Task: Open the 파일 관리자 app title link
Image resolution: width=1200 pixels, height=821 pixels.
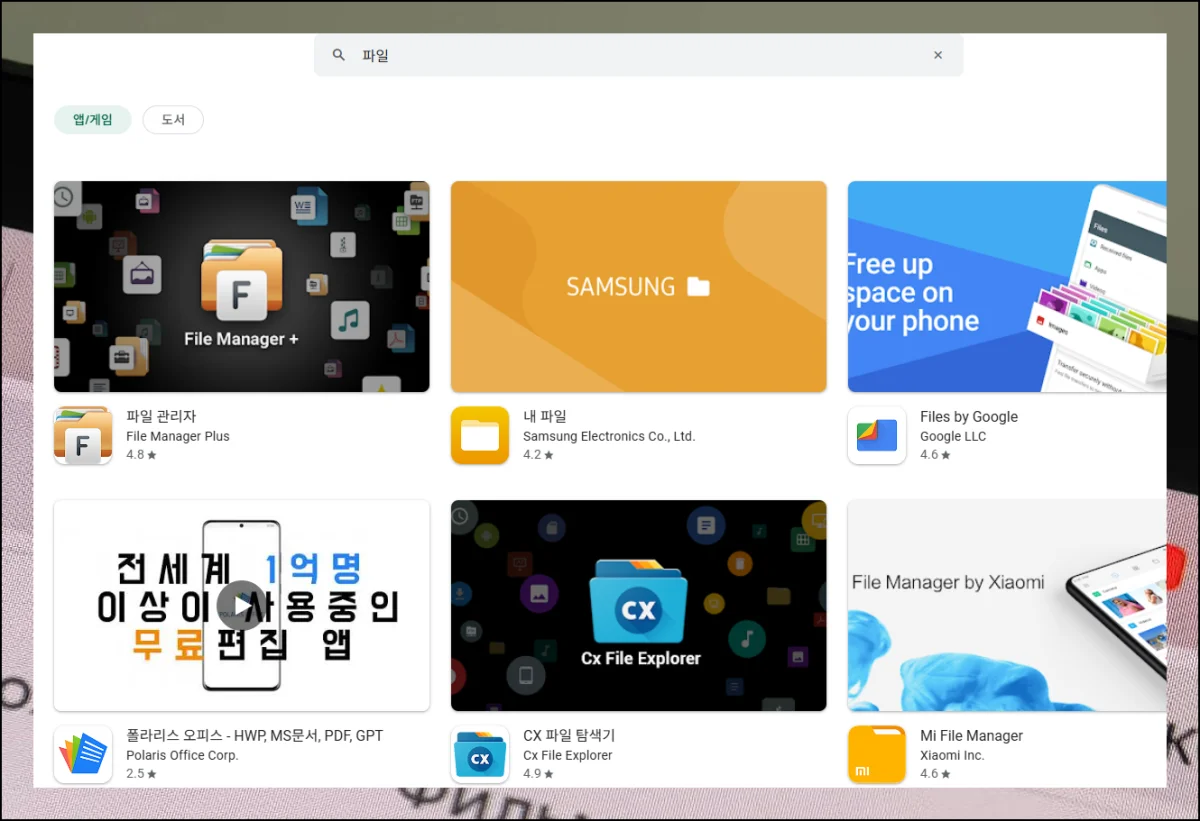Action: pyautogui.click(x=161, y=416)
